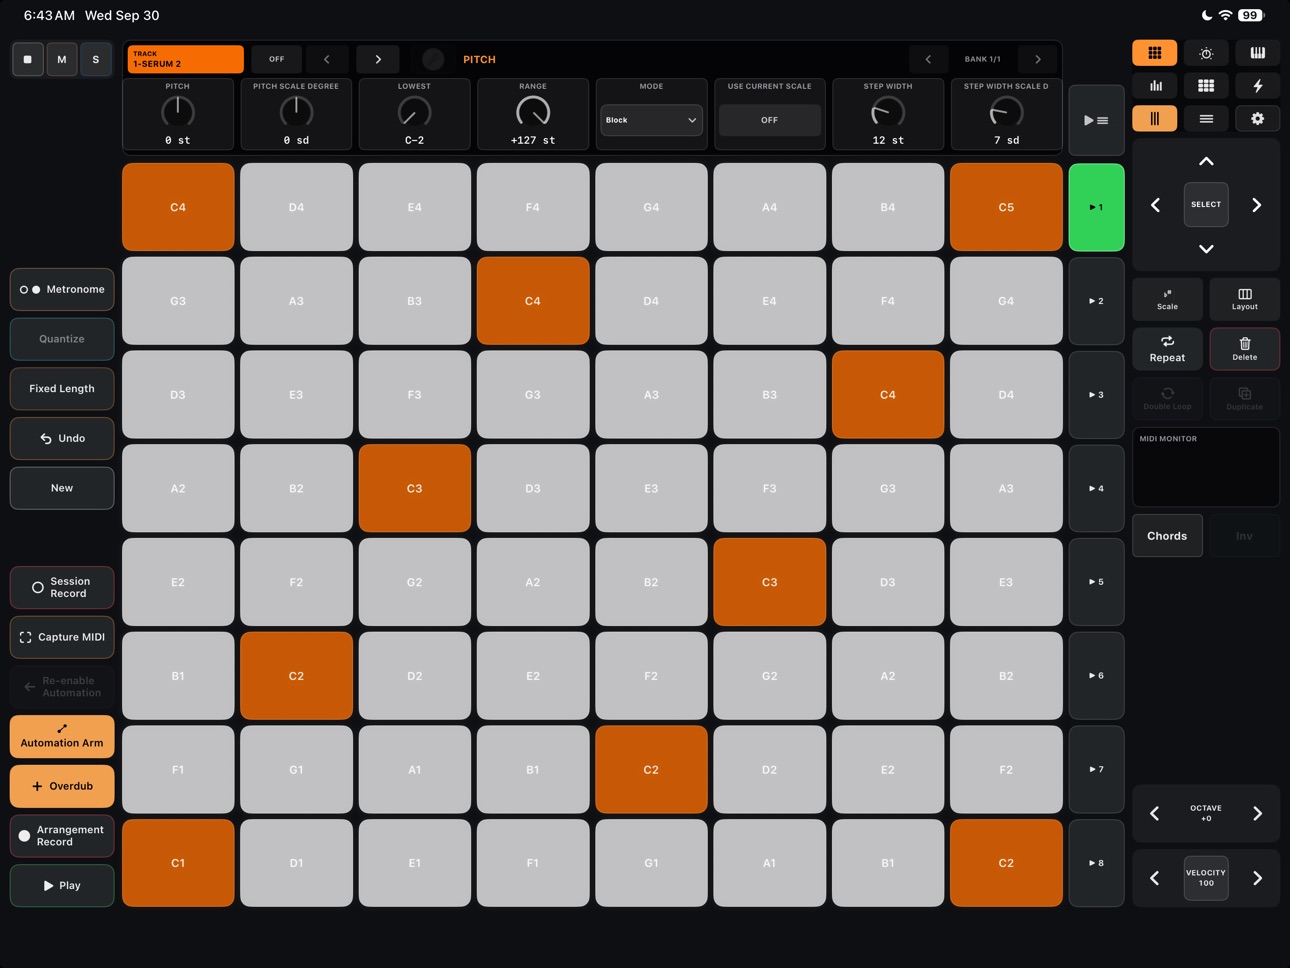Click the stop square transport icon
1290x968 pixels.
pyautogui.click(x=28, y=60)
